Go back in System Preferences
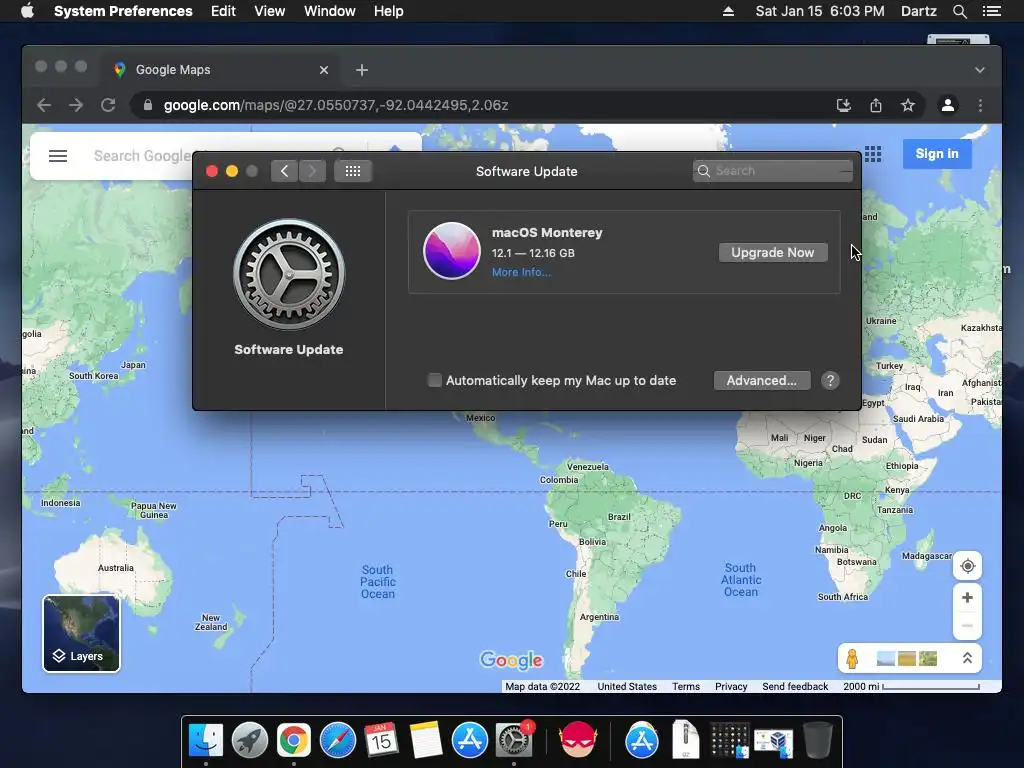Viewport: 1024px width, 768px height. [x=284, y=171]
